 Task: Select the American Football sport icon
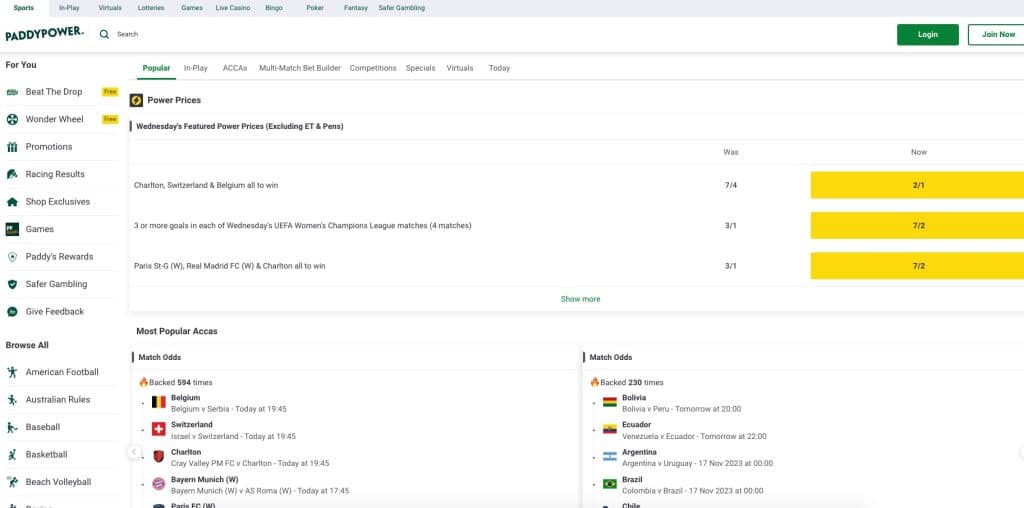click(x=12, y=372)
